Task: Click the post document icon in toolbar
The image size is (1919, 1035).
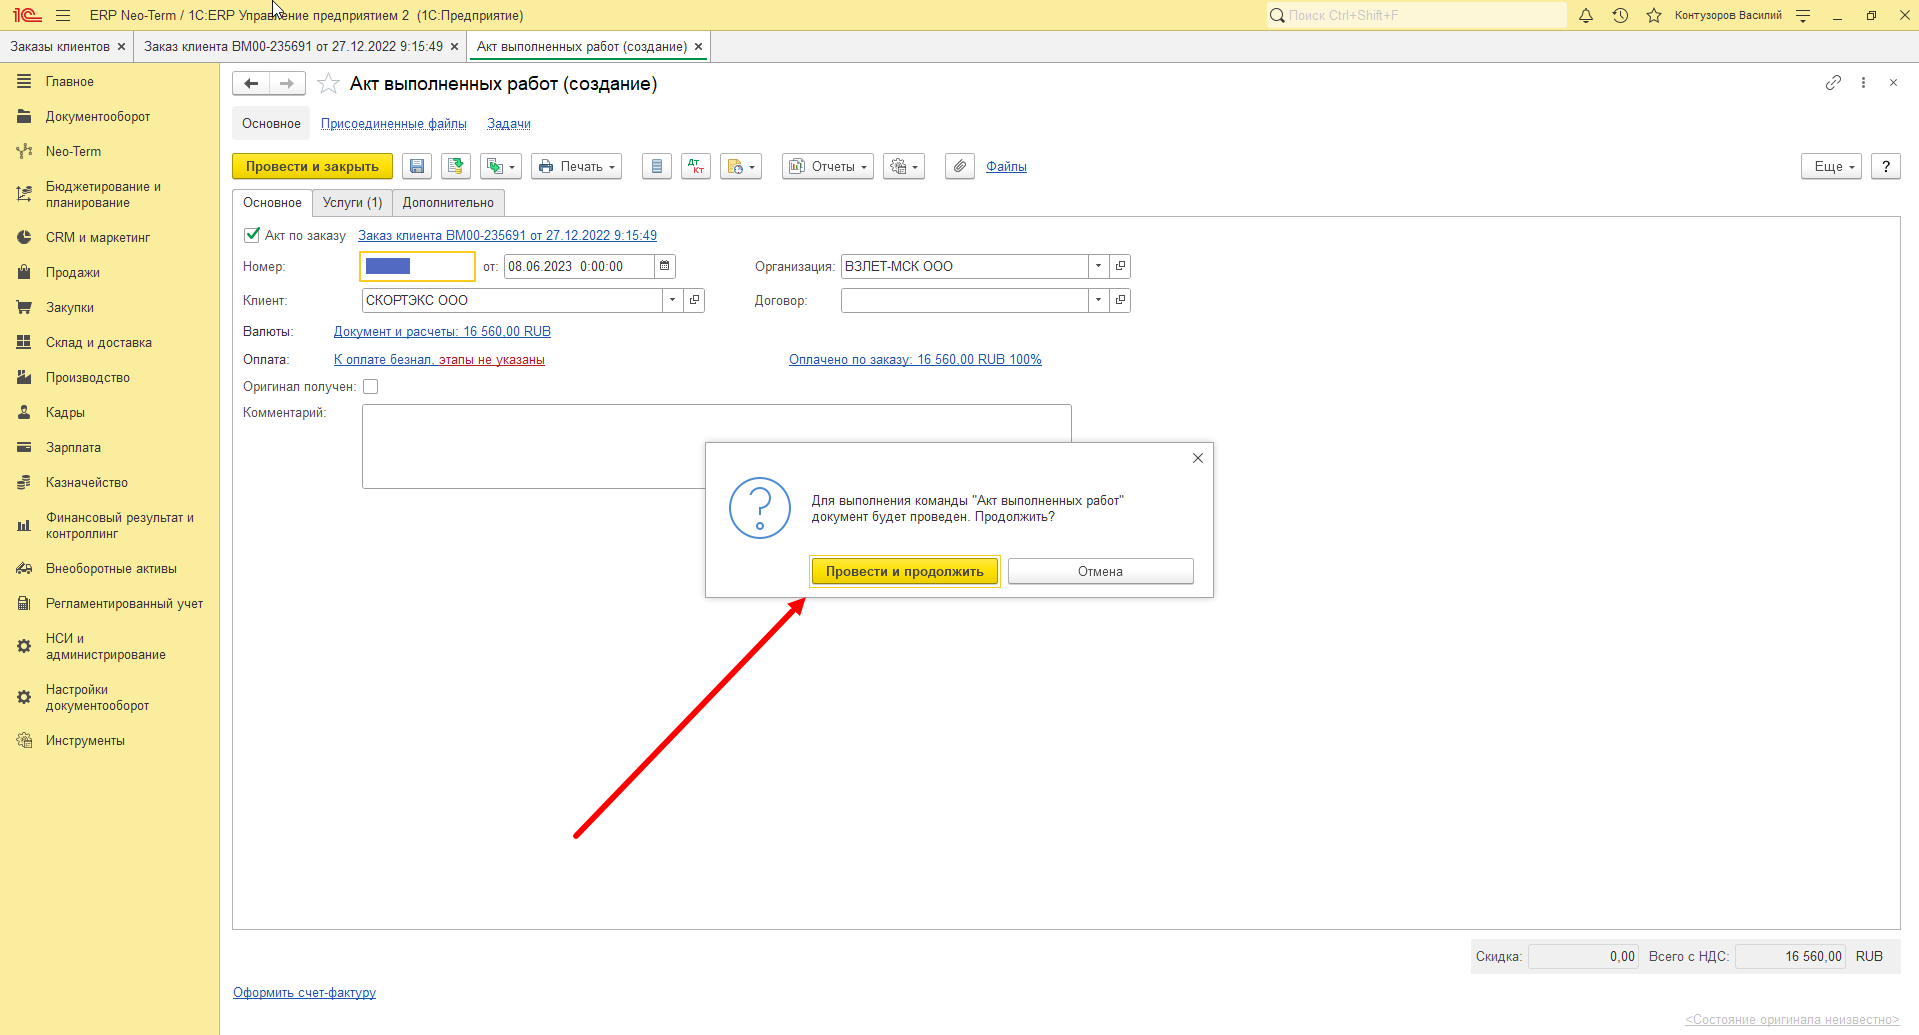Action: pos(456,166)
